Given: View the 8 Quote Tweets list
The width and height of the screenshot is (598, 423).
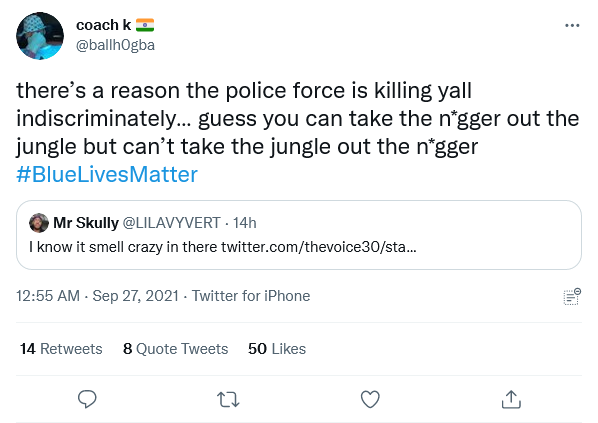Looking at the screenshot, I should click(175, 349).
